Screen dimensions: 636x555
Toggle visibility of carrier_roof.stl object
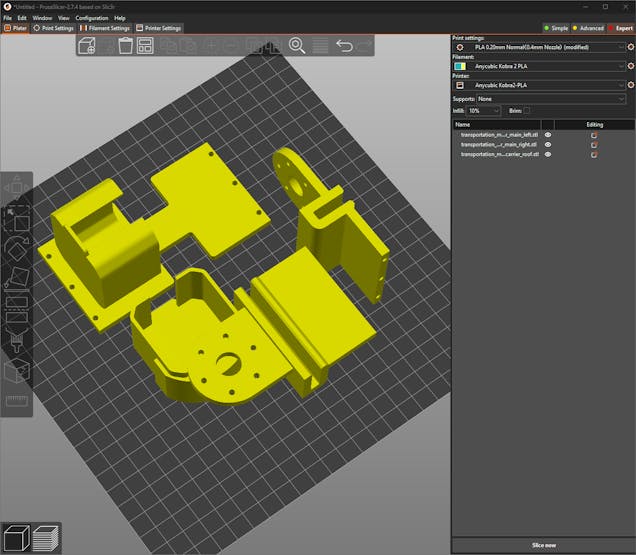pyautogui.click(x=547, y=154)
